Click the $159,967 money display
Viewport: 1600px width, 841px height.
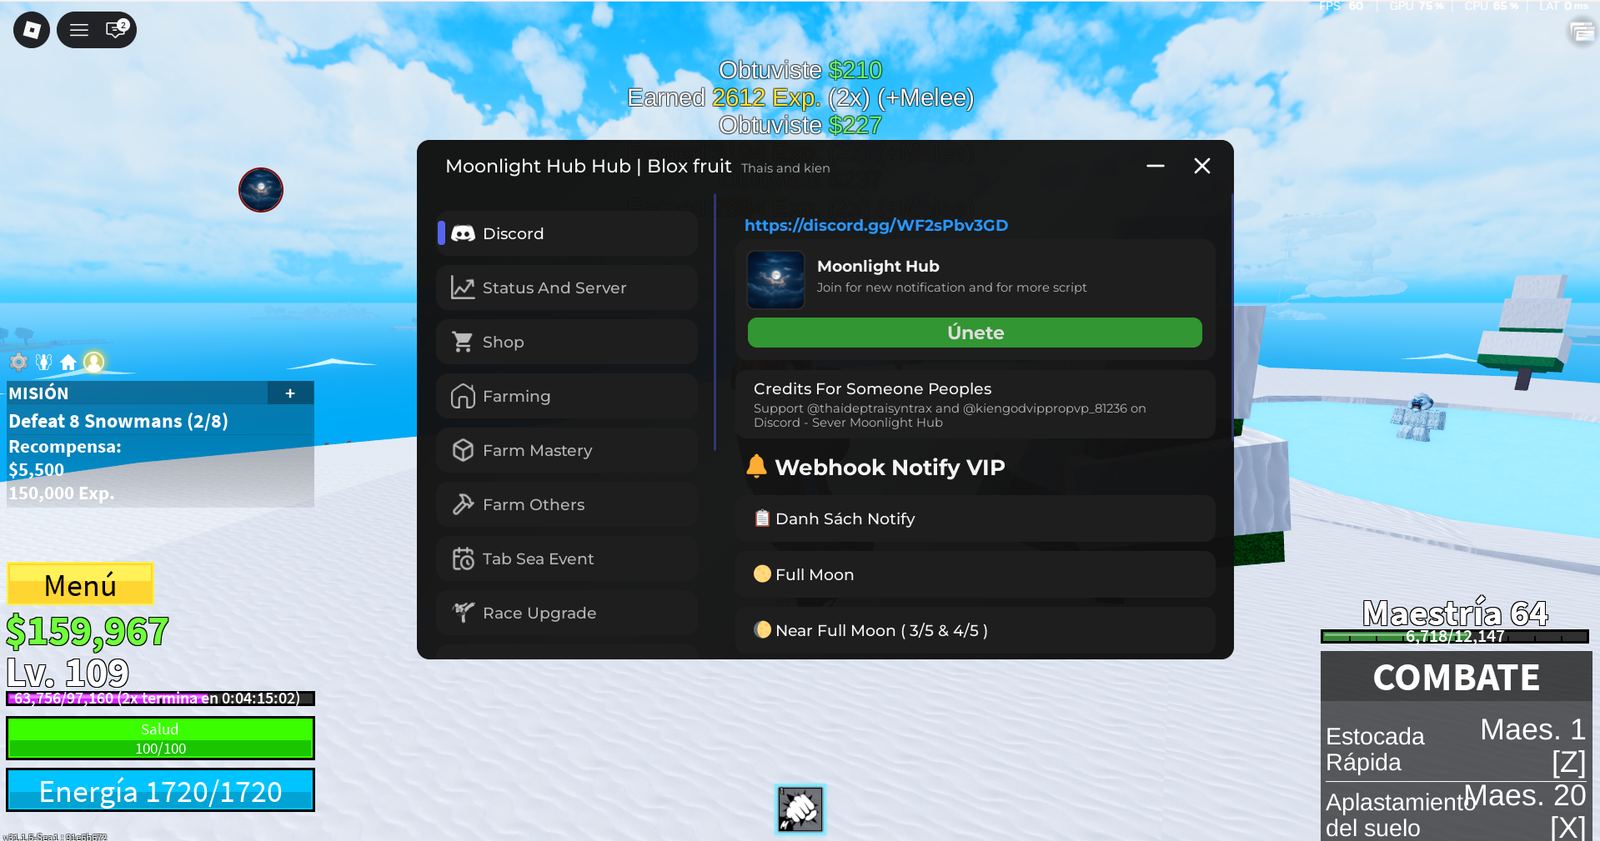click(x=87, y=631)
